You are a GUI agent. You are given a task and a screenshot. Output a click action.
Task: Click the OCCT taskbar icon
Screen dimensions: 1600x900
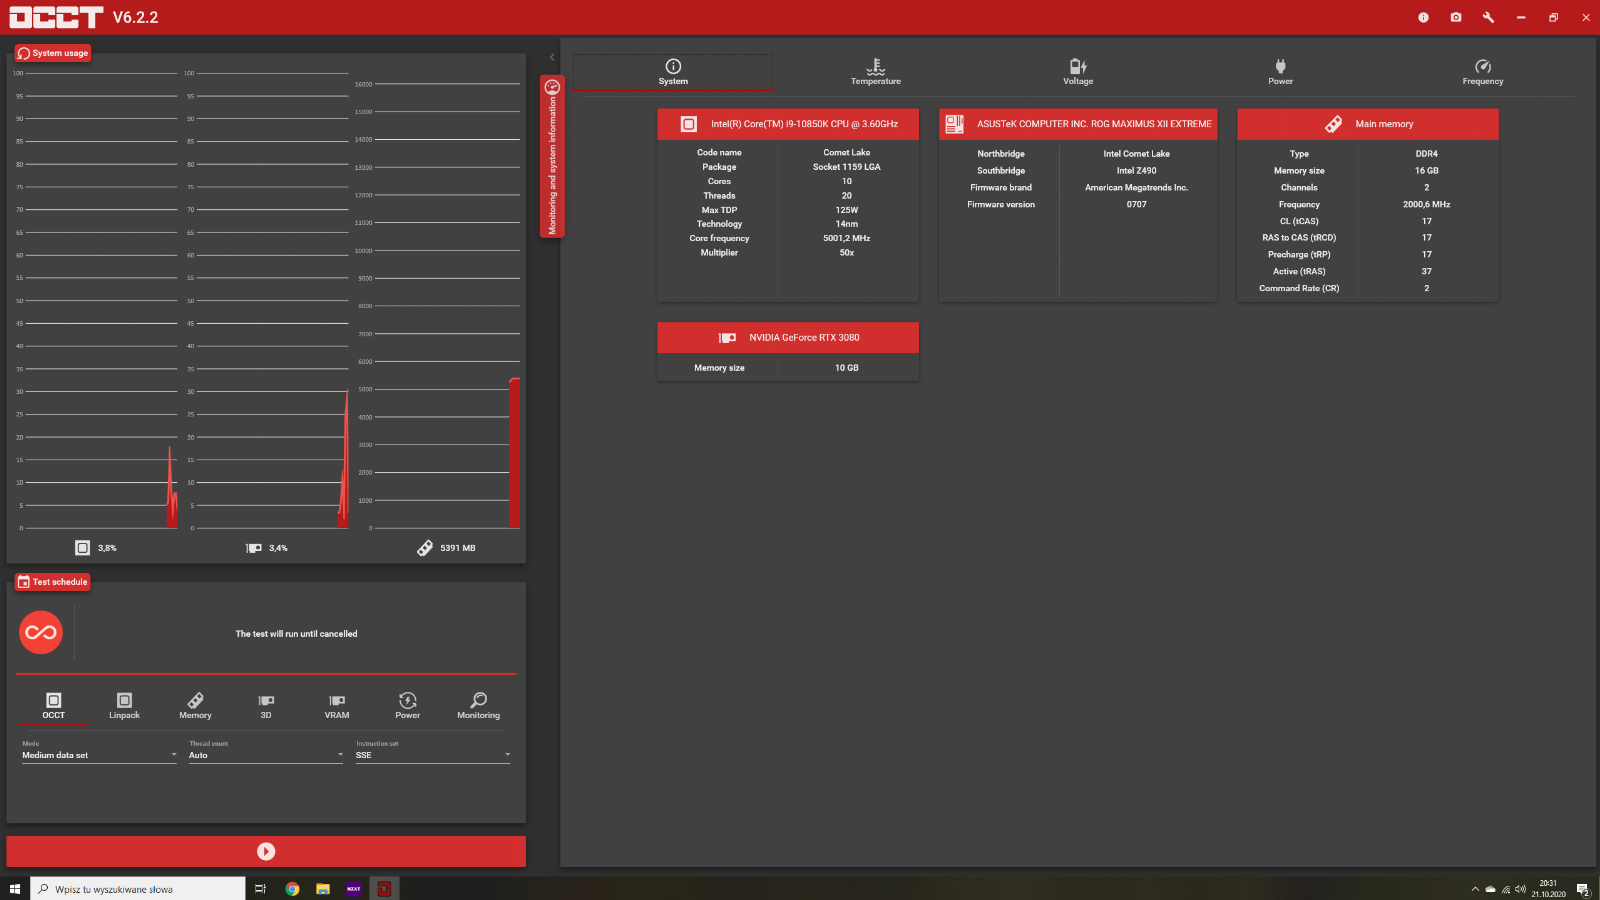384,888
